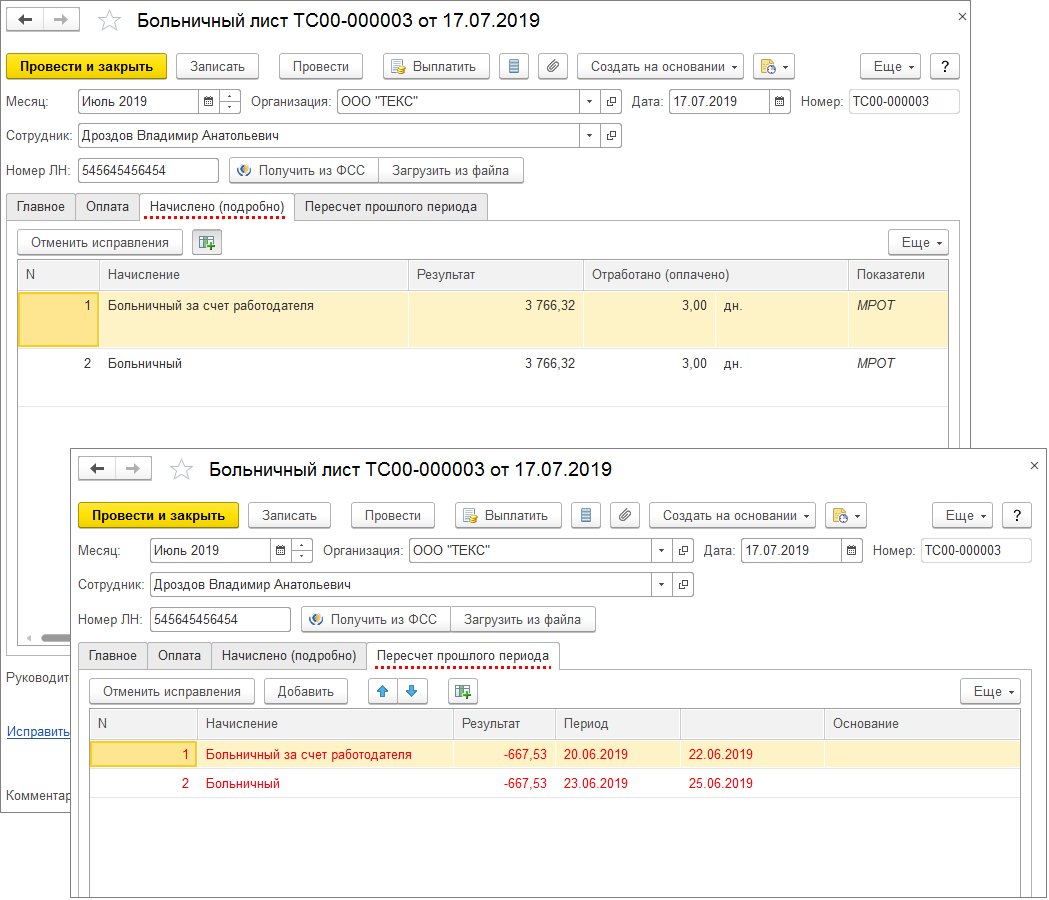
Task: Open the document movements list icon in back window
Action: tap(514, 66)
